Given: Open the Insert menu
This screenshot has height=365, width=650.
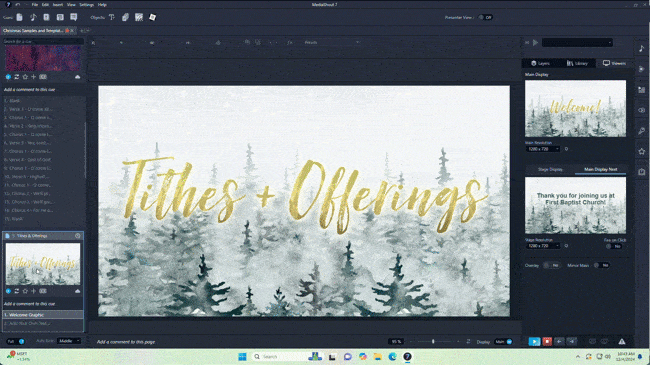Looking at the screenshot, I should (58, 5).
